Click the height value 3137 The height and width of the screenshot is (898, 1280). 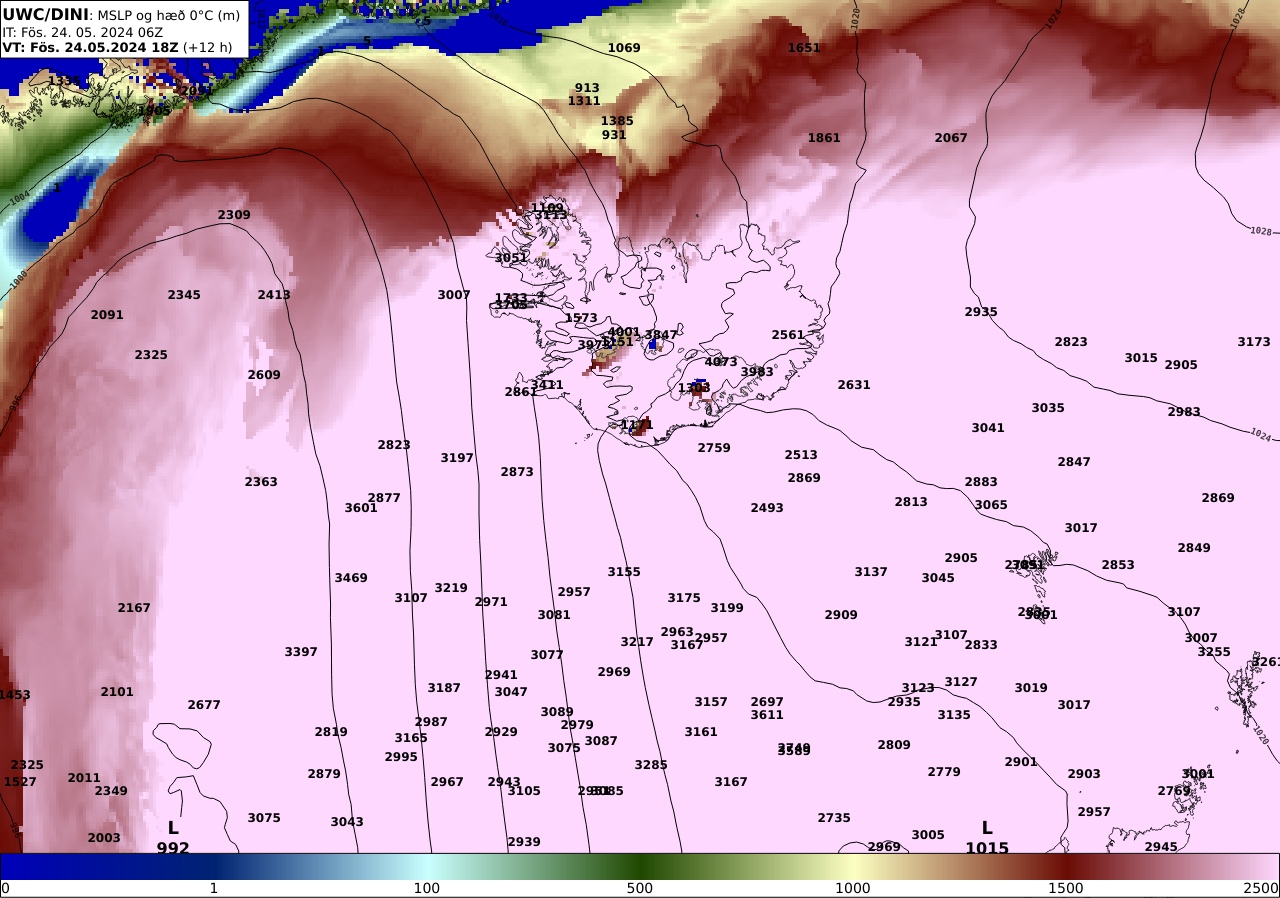click(x=871, y=572)
